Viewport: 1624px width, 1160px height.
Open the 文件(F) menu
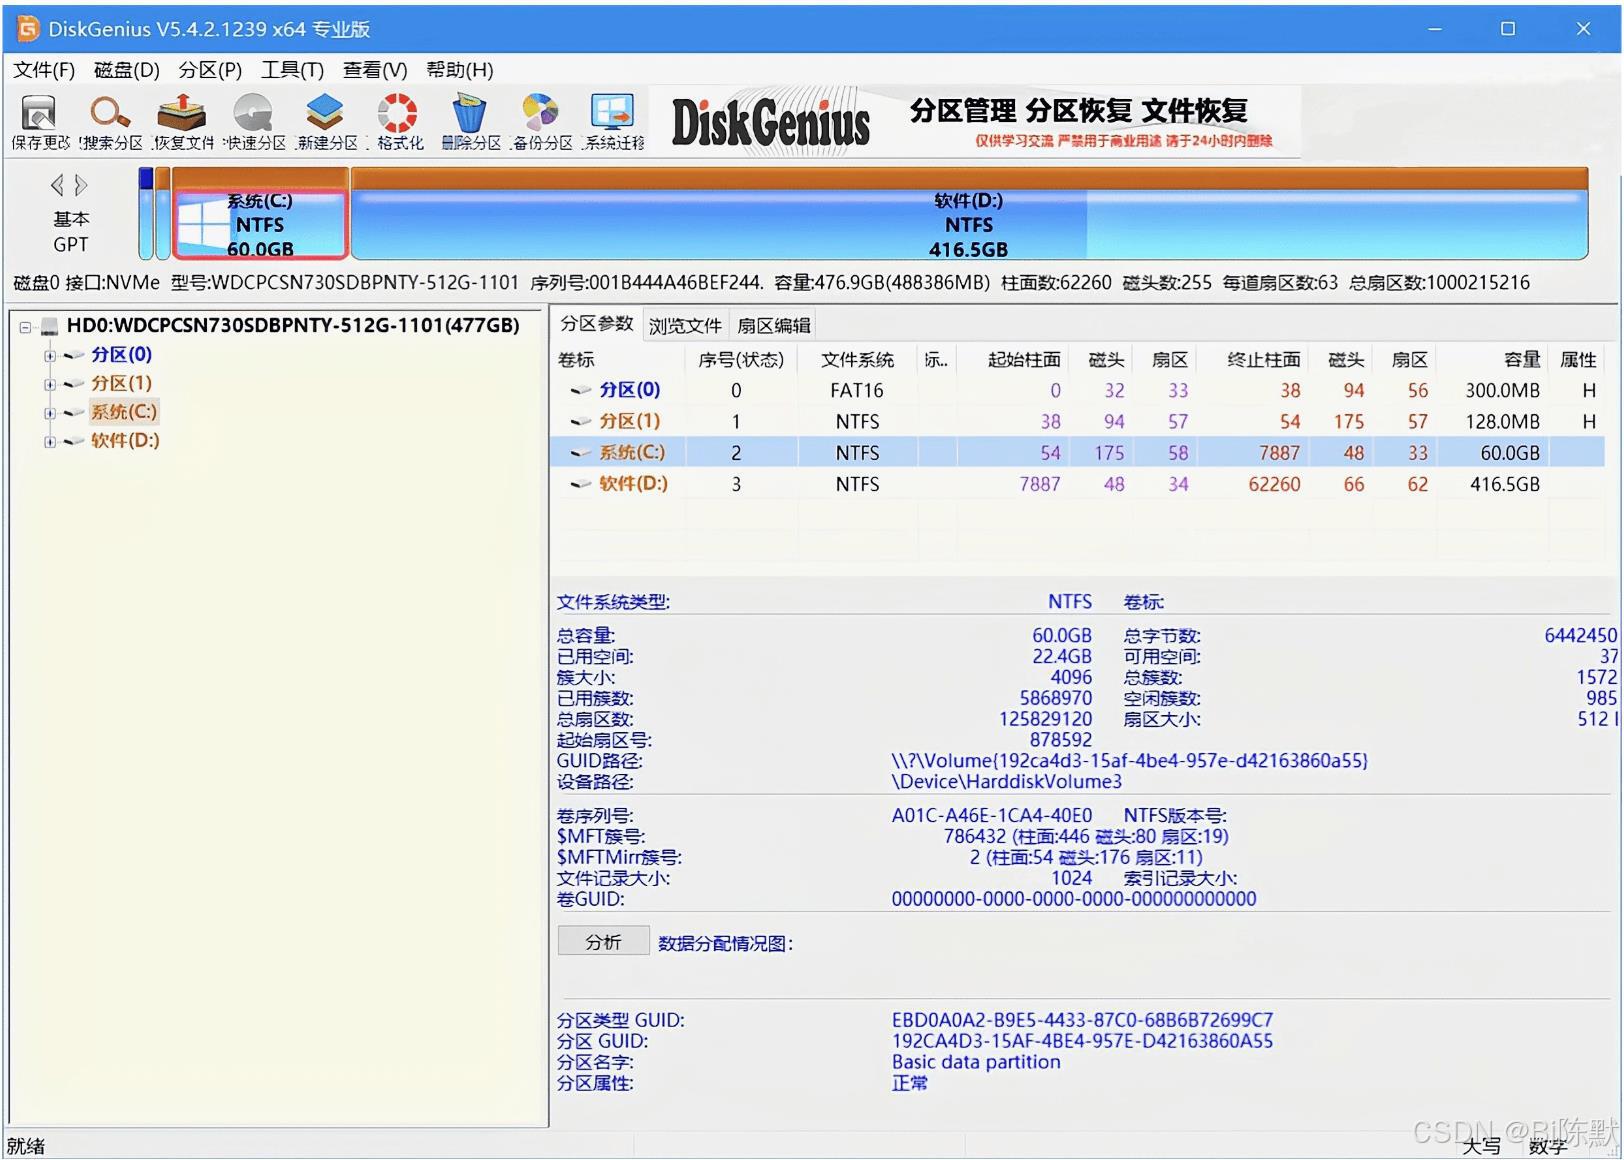[44, 70]
